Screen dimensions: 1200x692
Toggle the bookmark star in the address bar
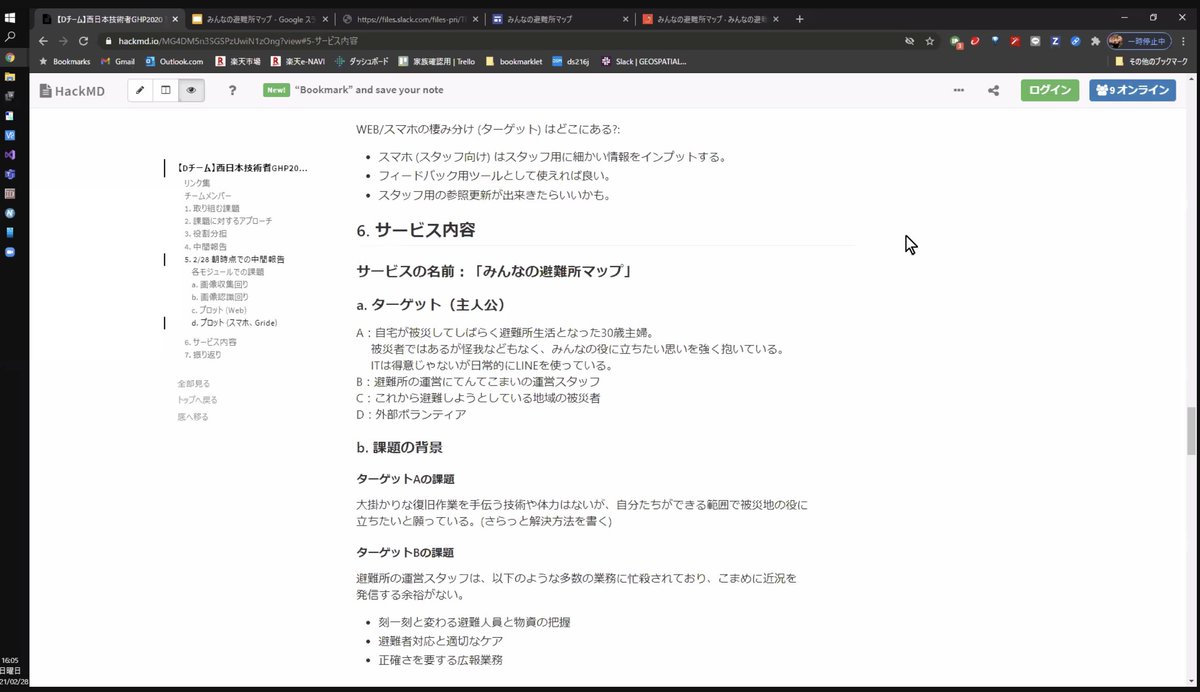(929, 42)
